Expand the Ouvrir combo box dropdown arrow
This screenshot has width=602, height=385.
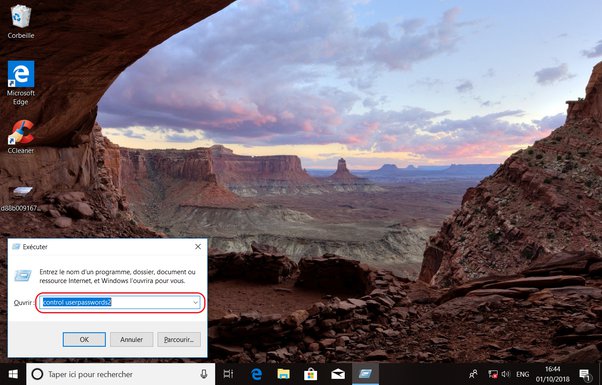195,302
